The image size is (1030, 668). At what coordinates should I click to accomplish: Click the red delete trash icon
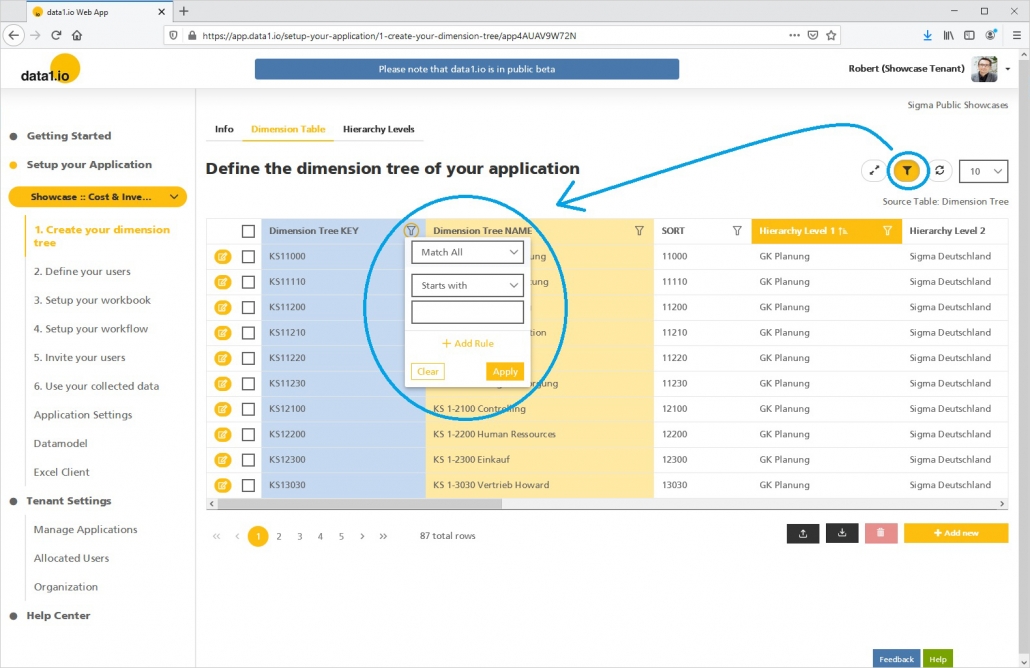pos(880,533)
